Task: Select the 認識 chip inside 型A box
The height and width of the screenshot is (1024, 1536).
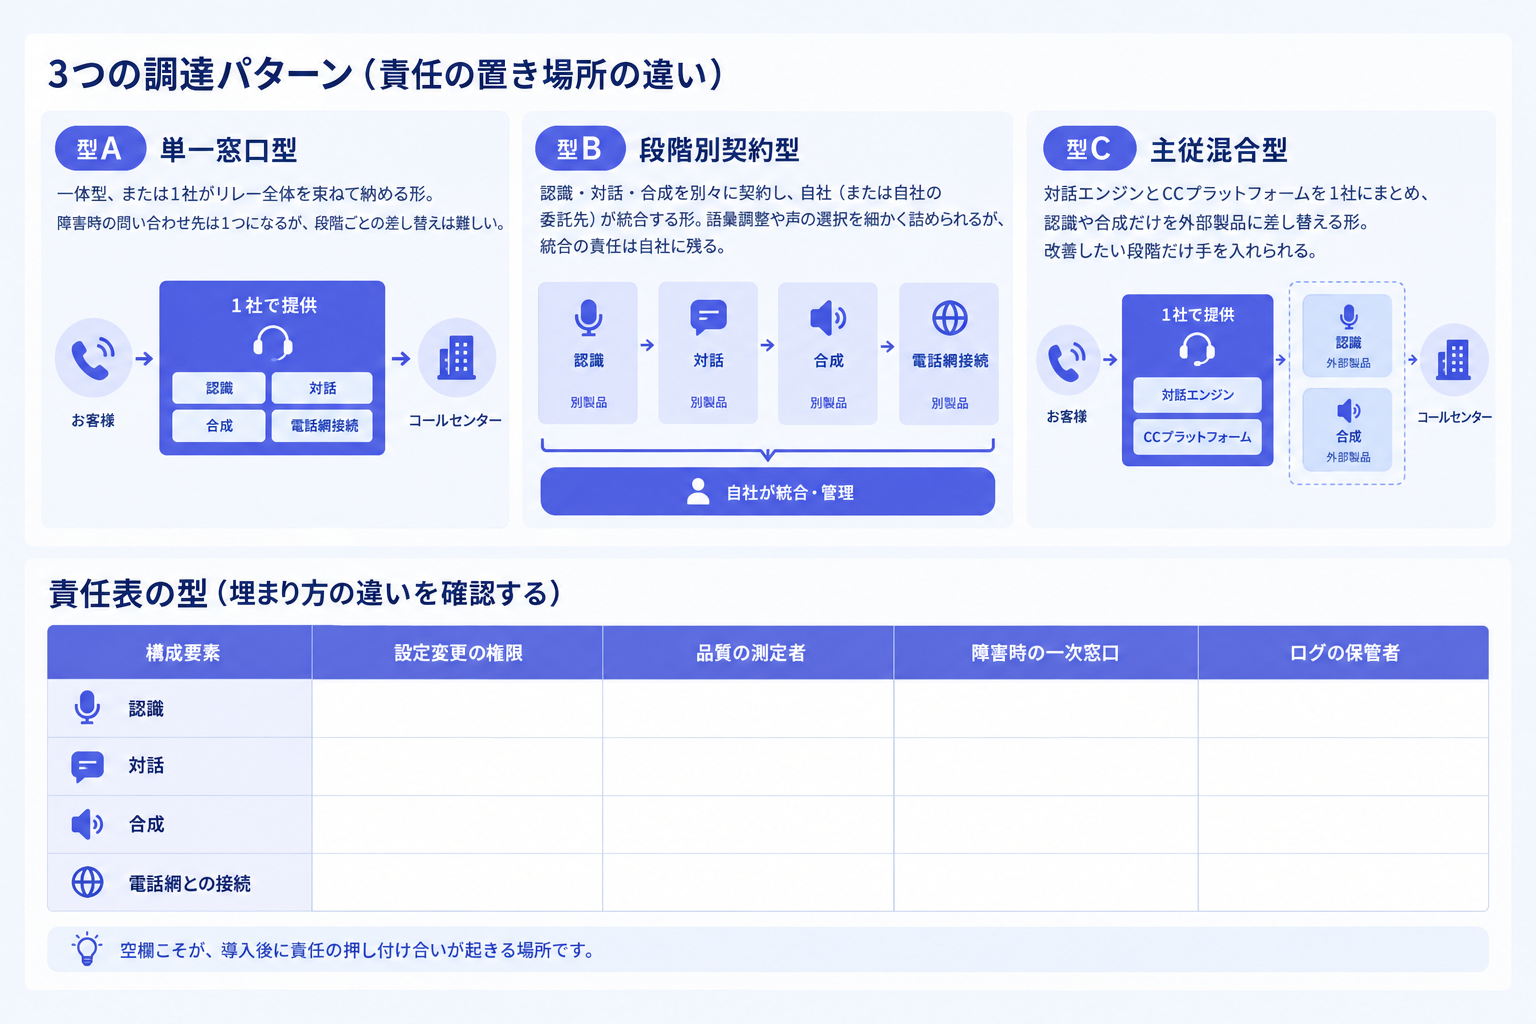Action: pos(219,388)
